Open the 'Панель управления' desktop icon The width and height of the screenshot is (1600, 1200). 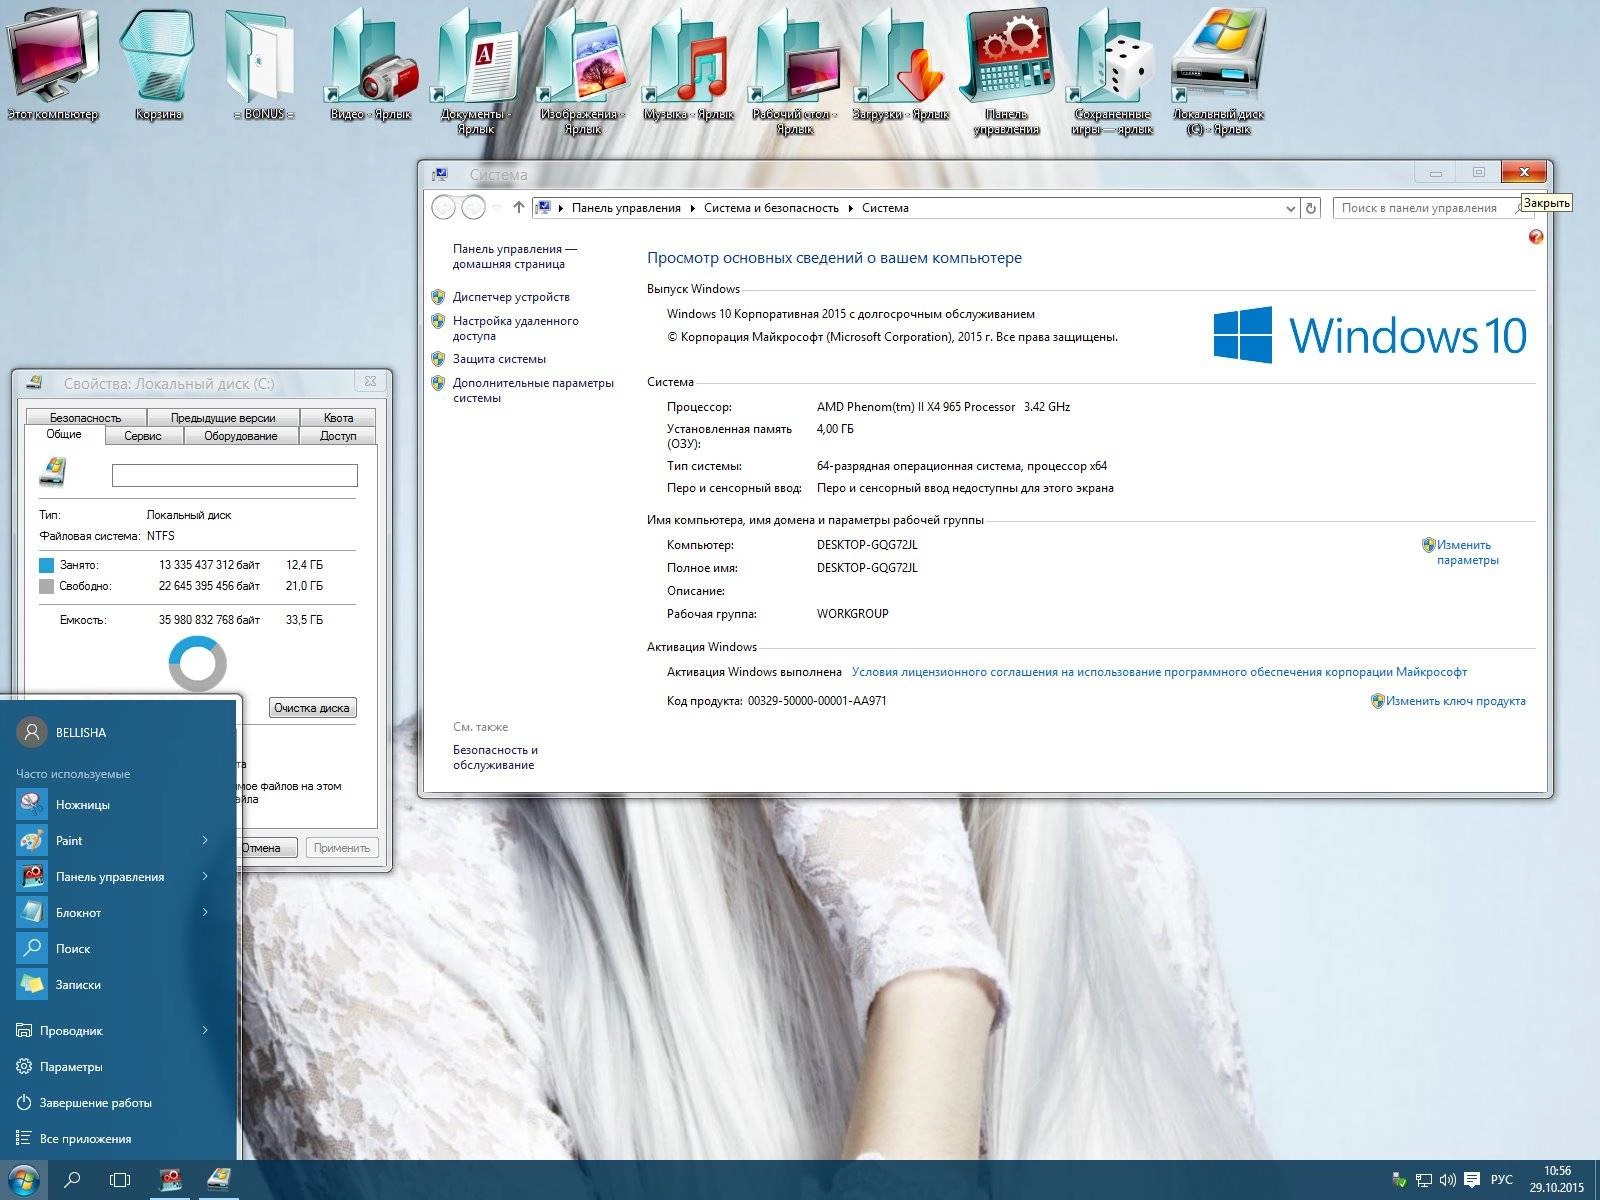(1006, 70)
